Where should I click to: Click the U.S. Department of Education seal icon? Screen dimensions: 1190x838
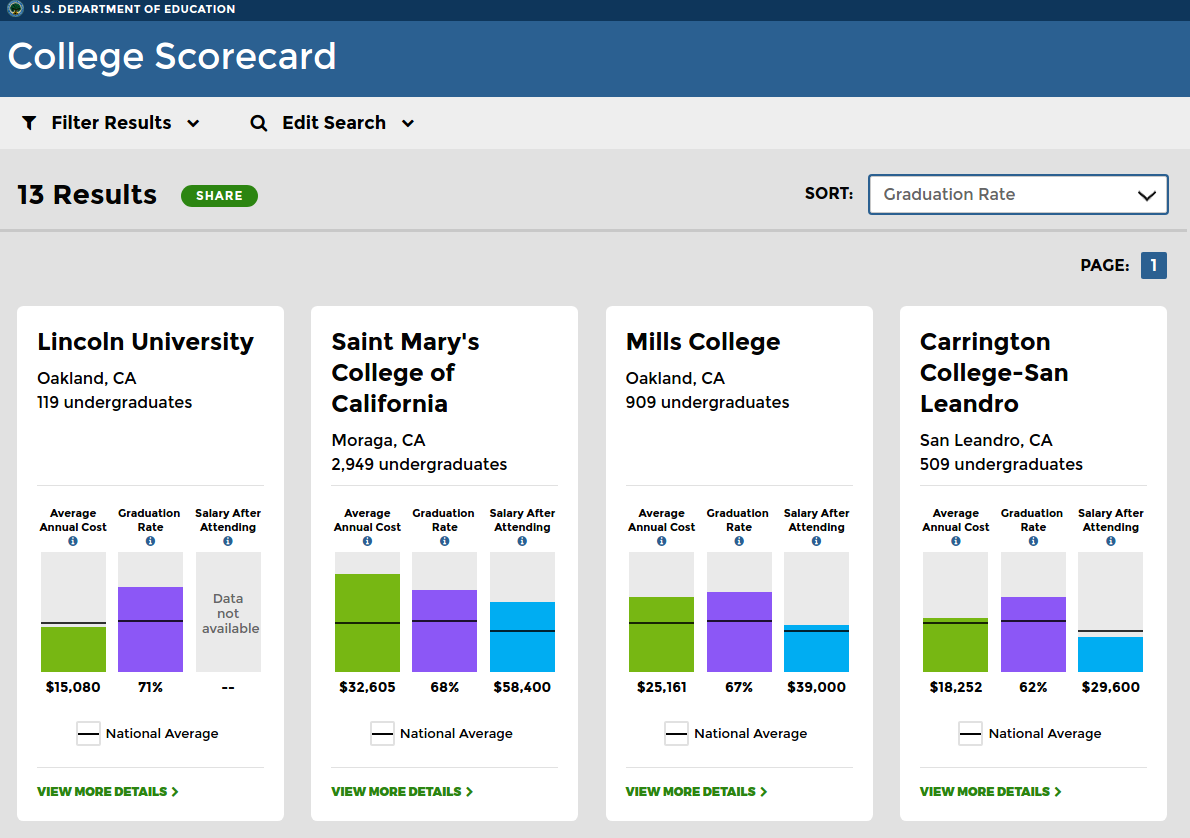(x=15, y=8)
